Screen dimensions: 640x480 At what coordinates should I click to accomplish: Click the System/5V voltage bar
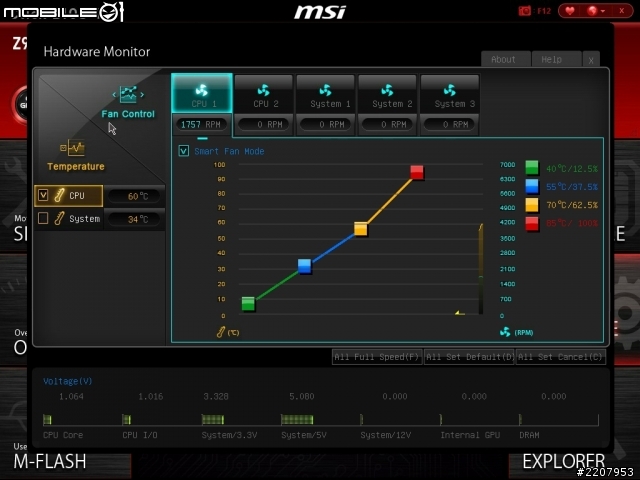click(297, 419)
